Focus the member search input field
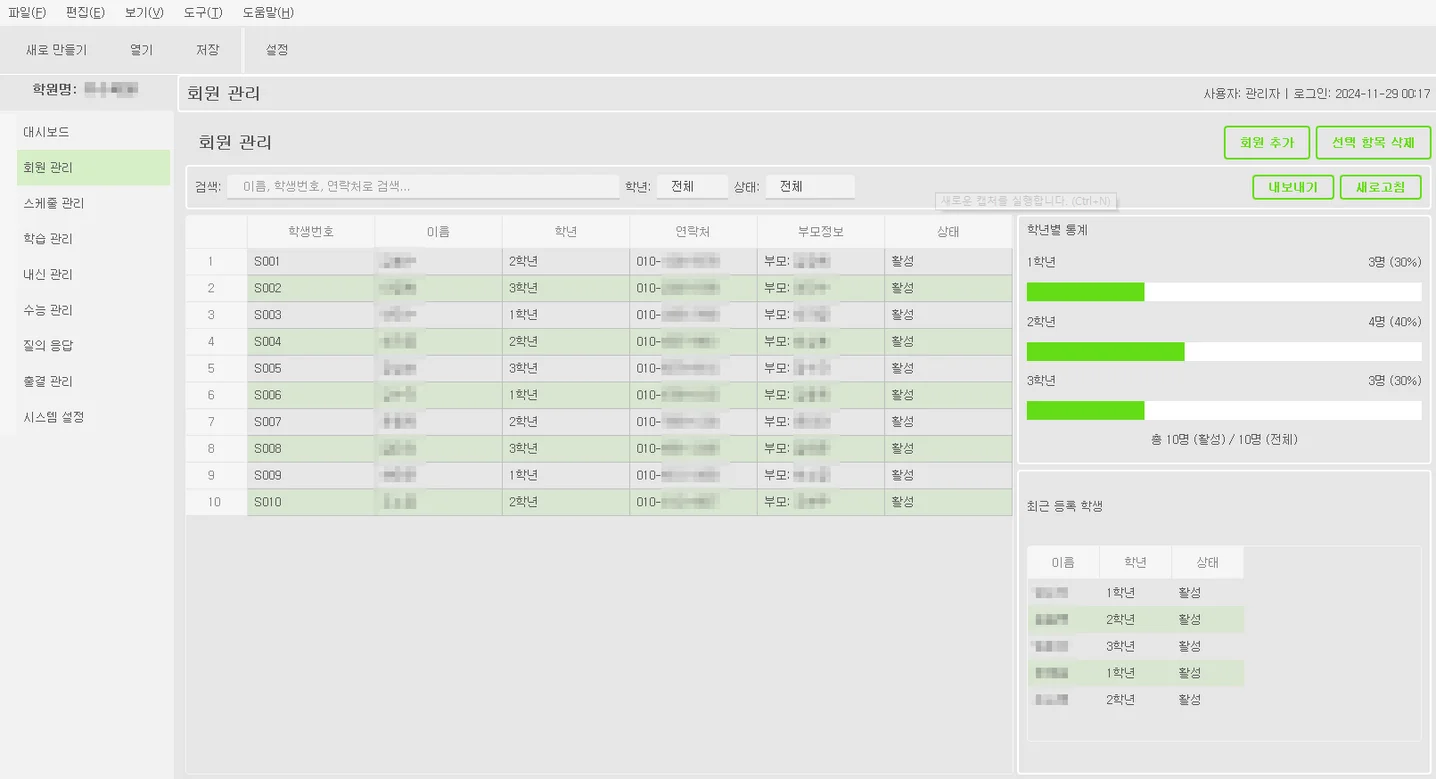 [423, 187]
